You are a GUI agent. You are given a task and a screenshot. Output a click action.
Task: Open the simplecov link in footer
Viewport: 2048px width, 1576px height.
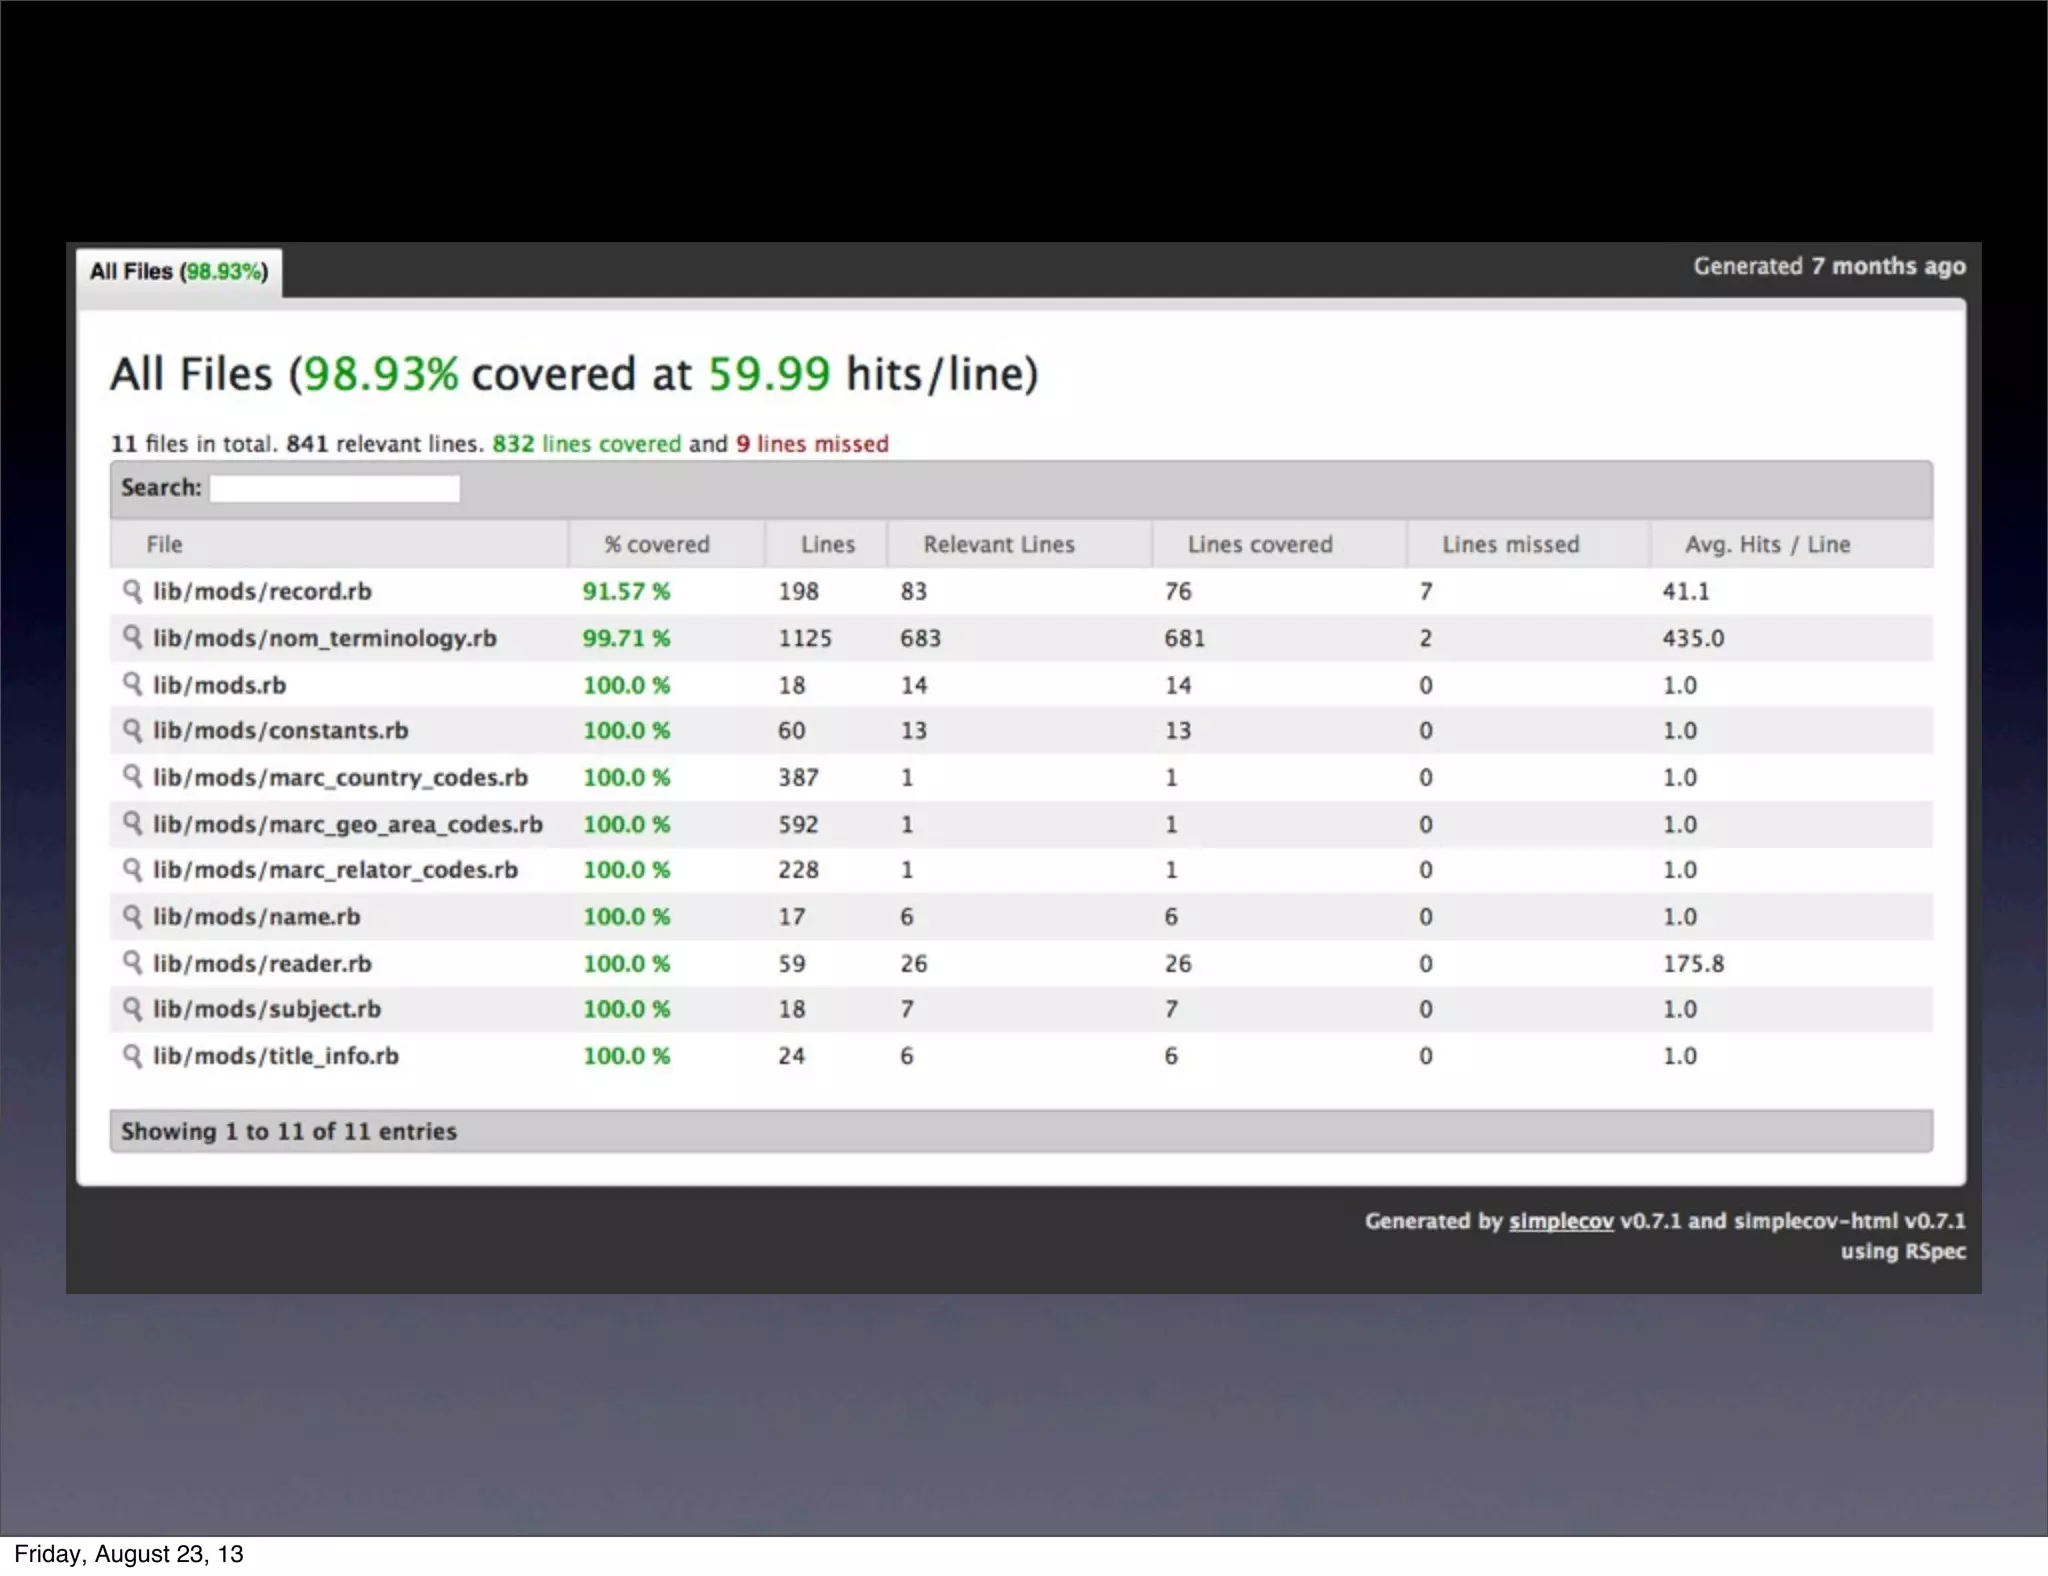click(x=1560, y=1221)
